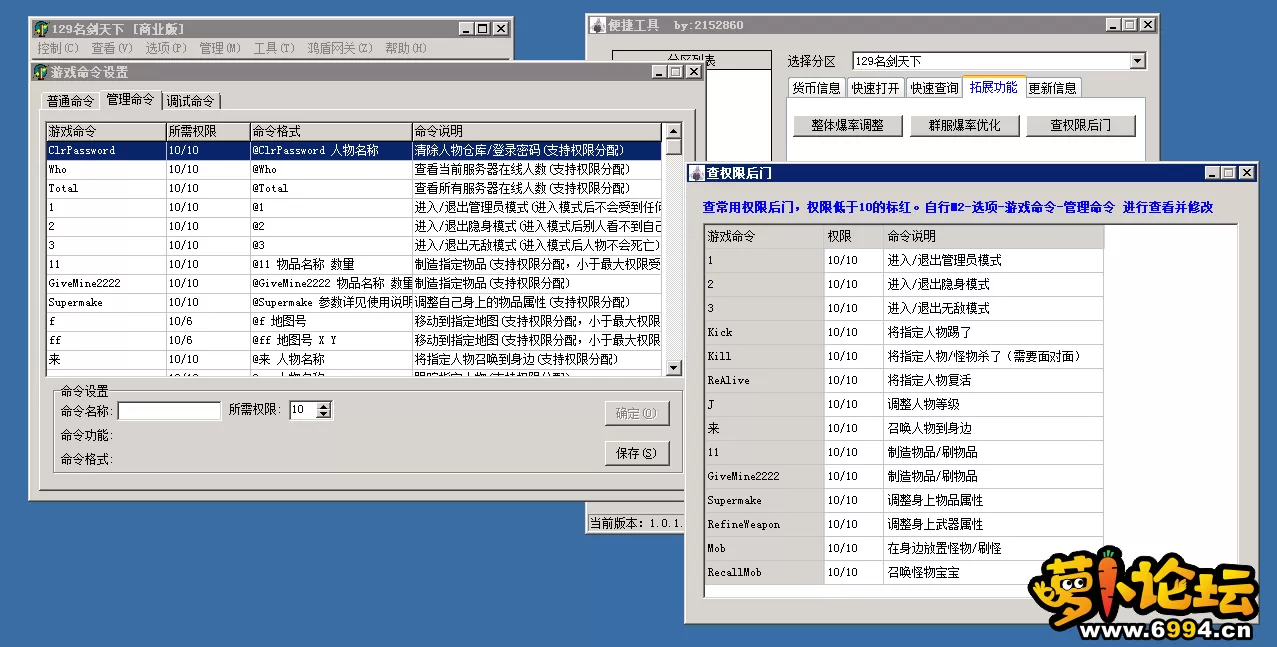Select the ClrPassword command row

pos(354,150)
